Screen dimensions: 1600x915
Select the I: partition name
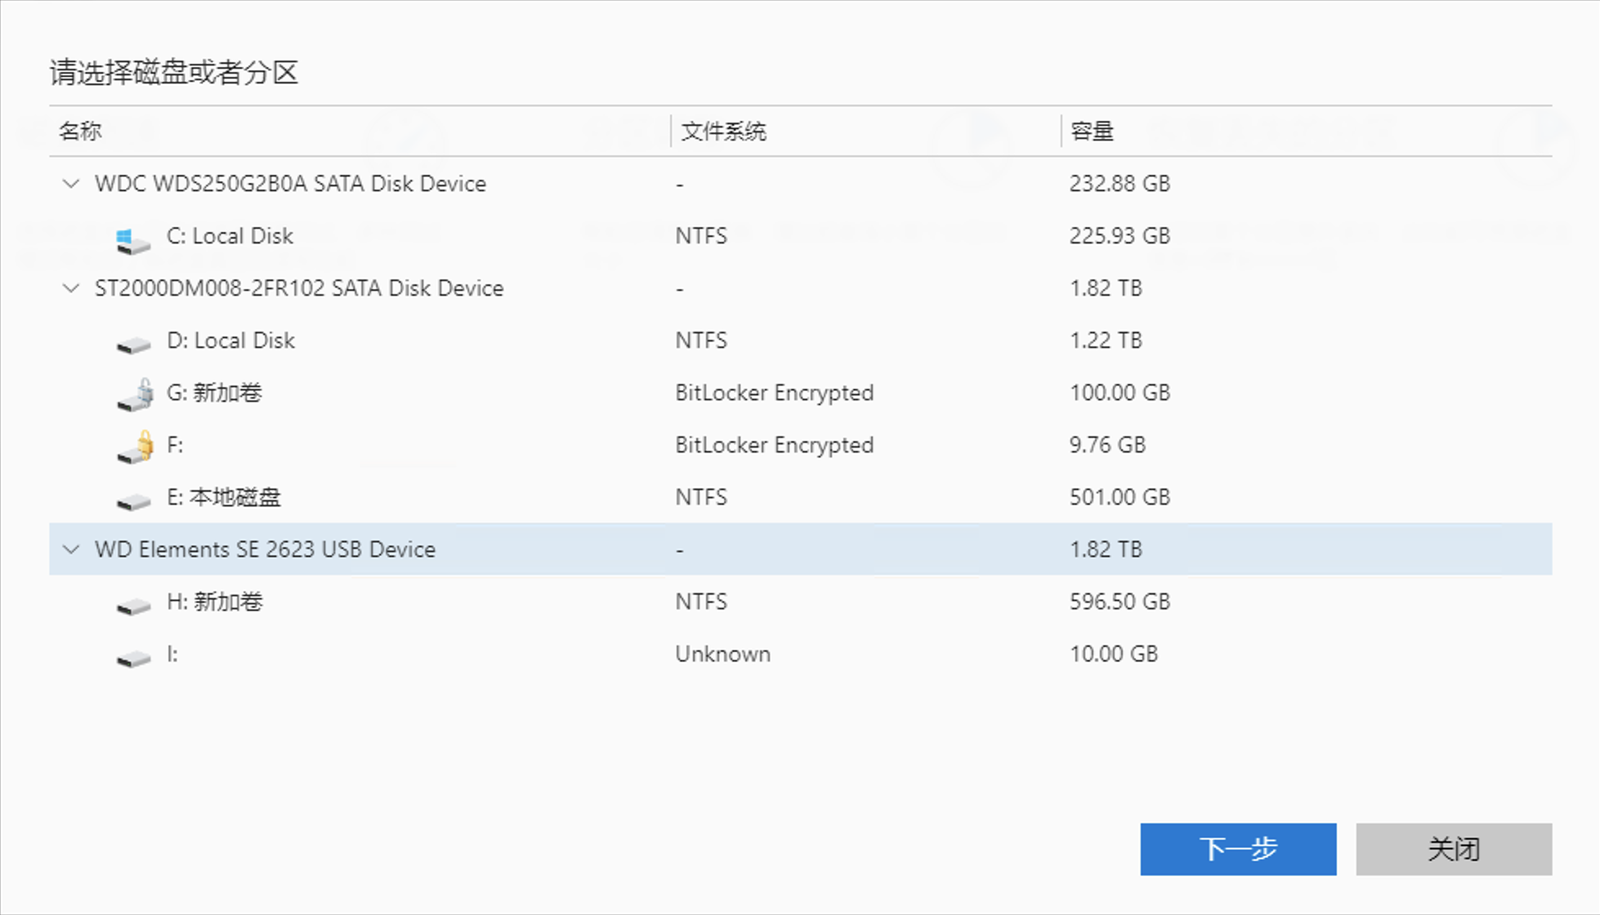pos(172,654)
